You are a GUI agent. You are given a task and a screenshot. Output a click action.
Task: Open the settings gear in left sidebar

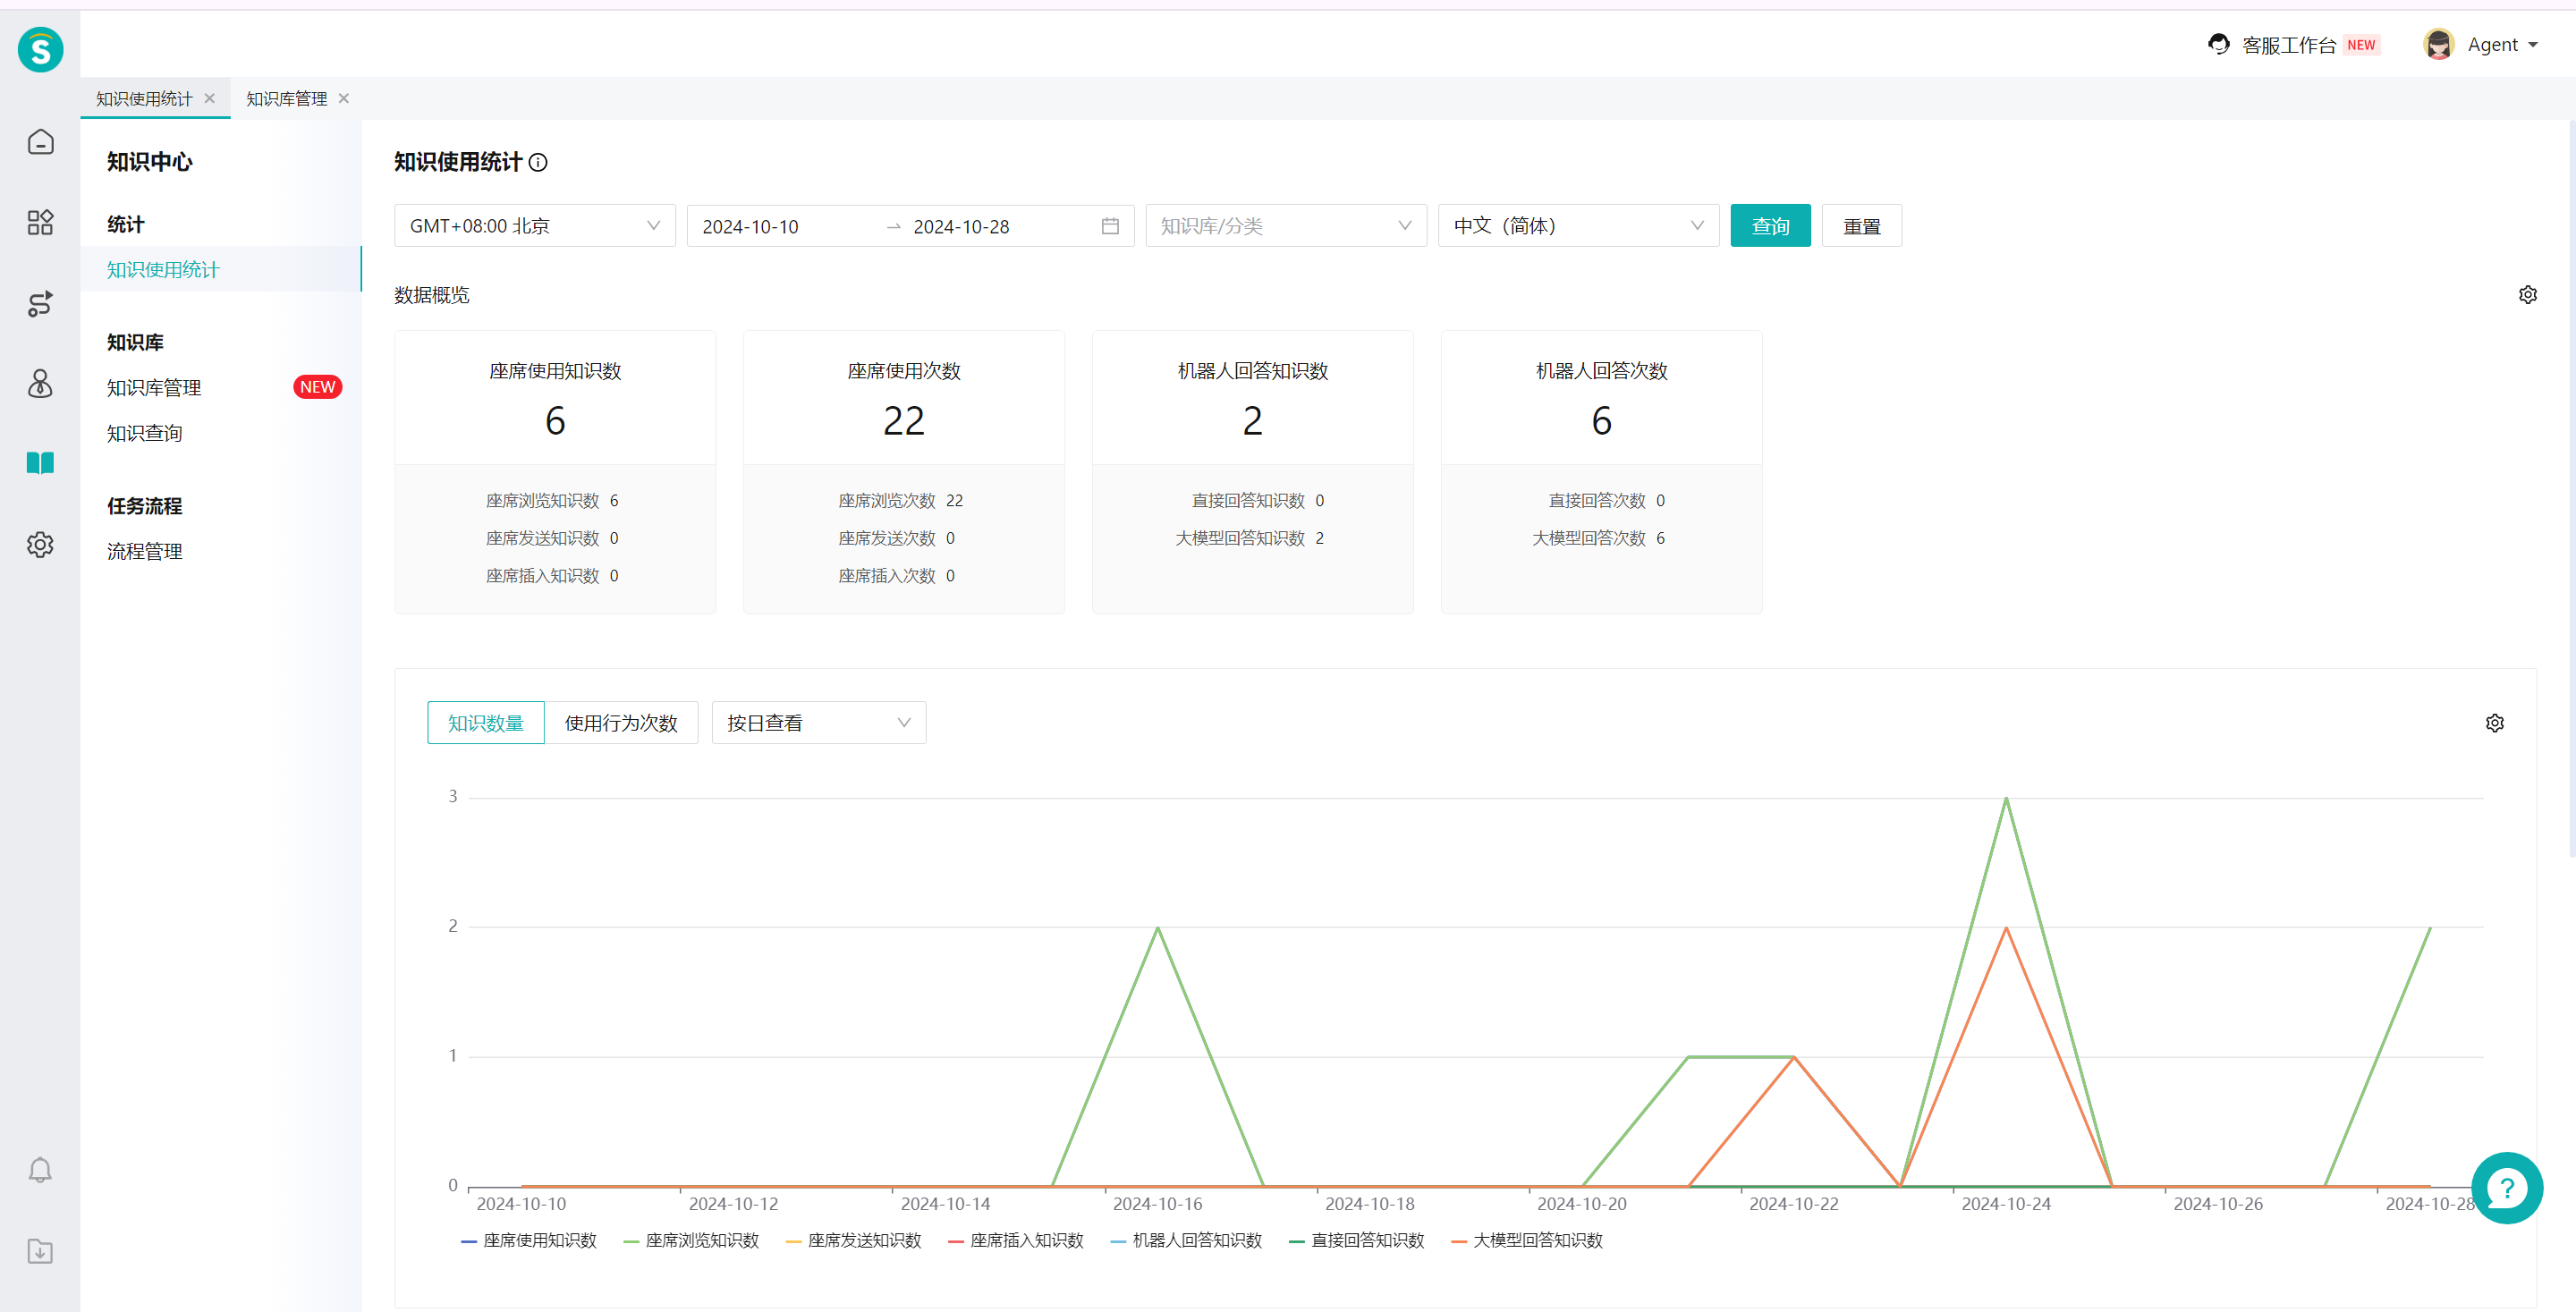tap(40, 544)
